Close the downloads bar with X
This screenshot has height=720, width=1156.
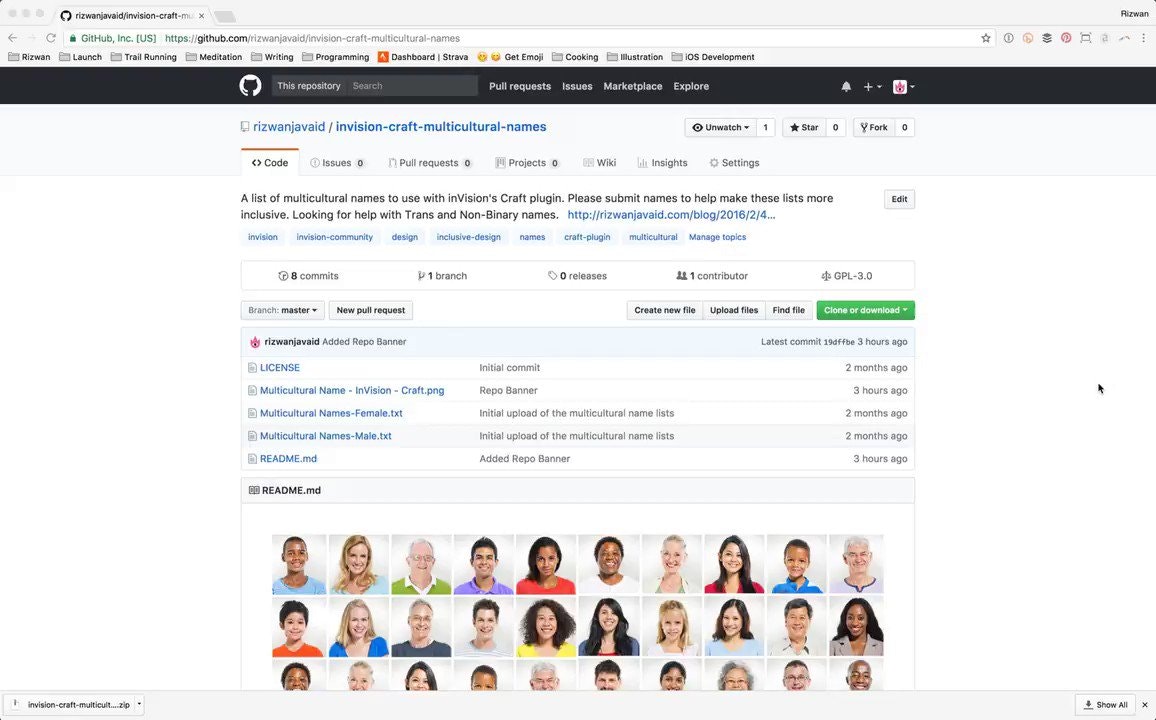pos(1144,705)
